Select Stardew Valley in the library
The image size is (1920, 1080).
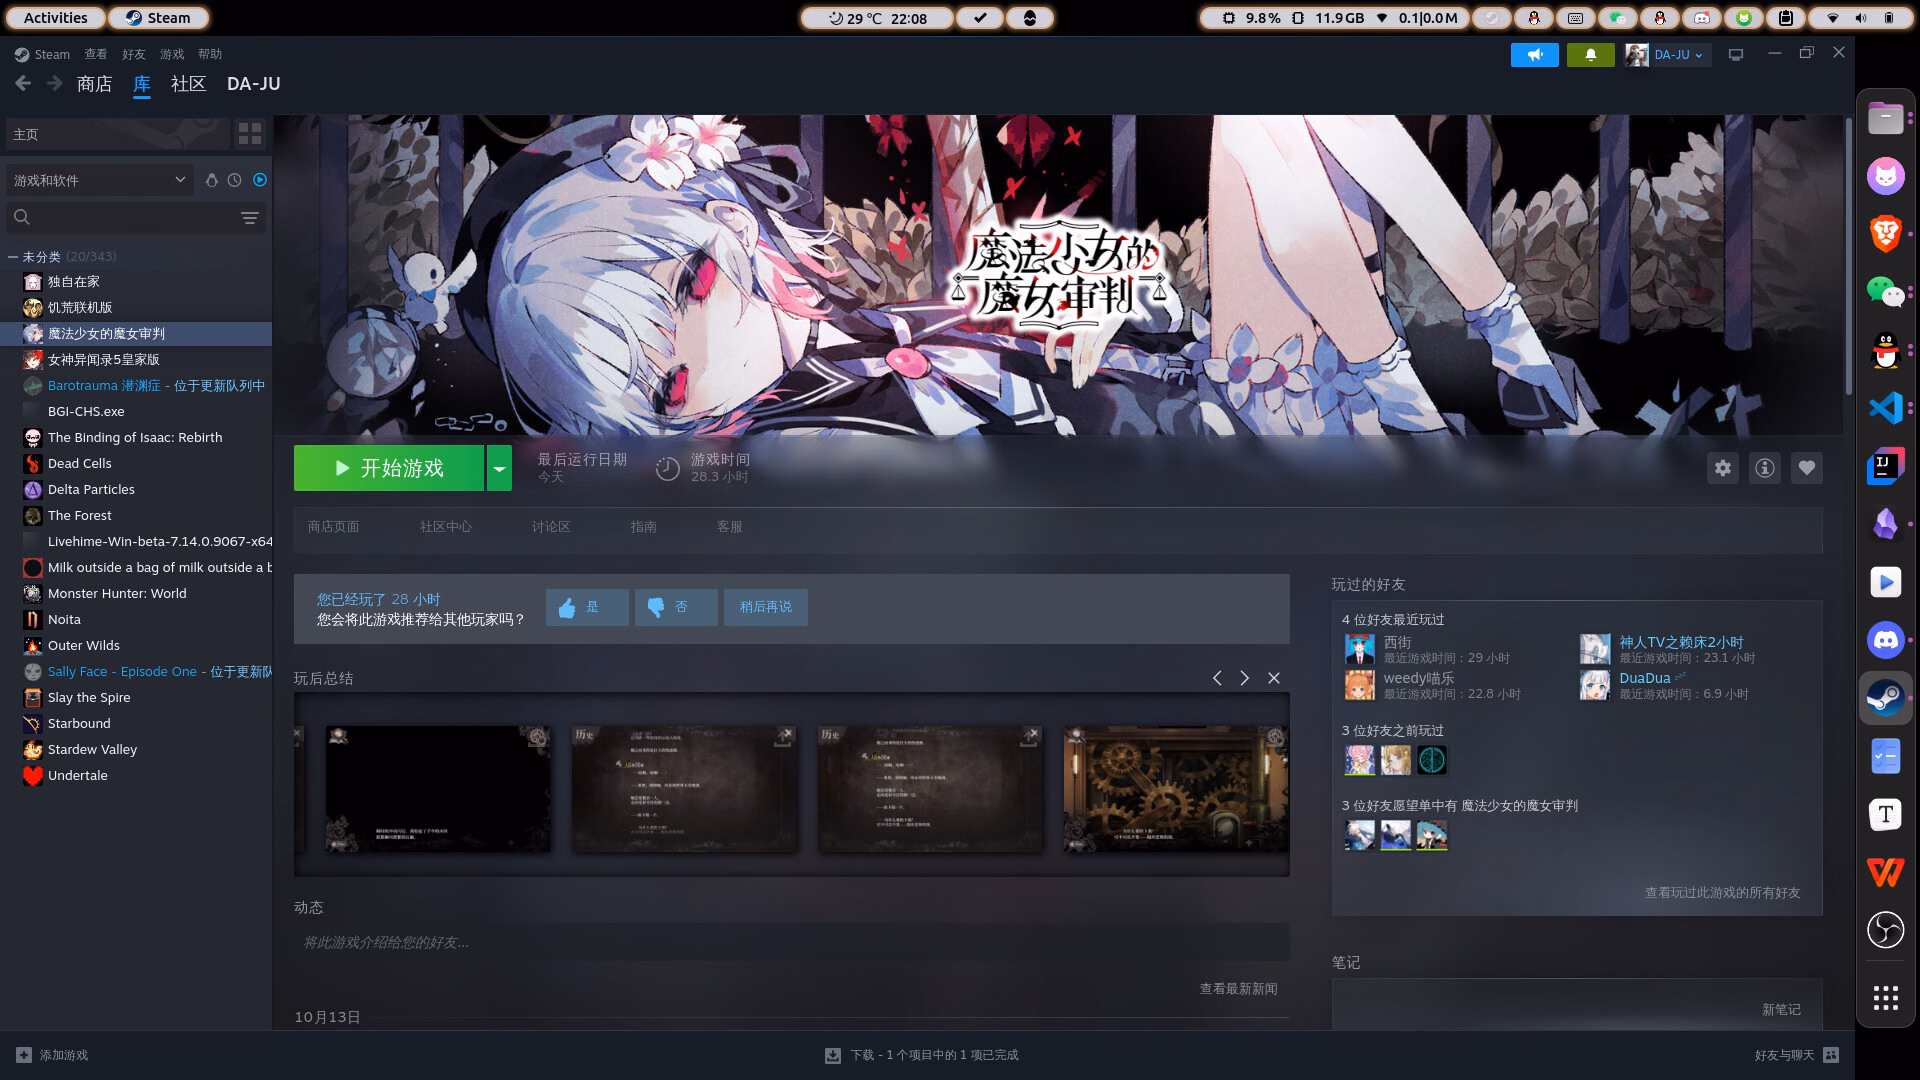92,750
